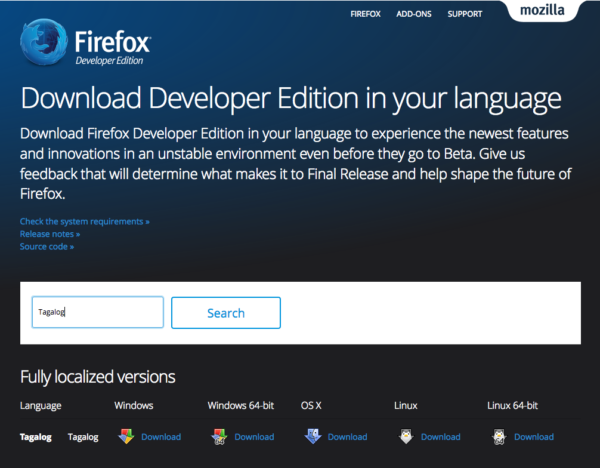Viewport: 600px width, 468px height.
Task: Click the Windows download icon for Tagalog
Action: click(126, 436)
